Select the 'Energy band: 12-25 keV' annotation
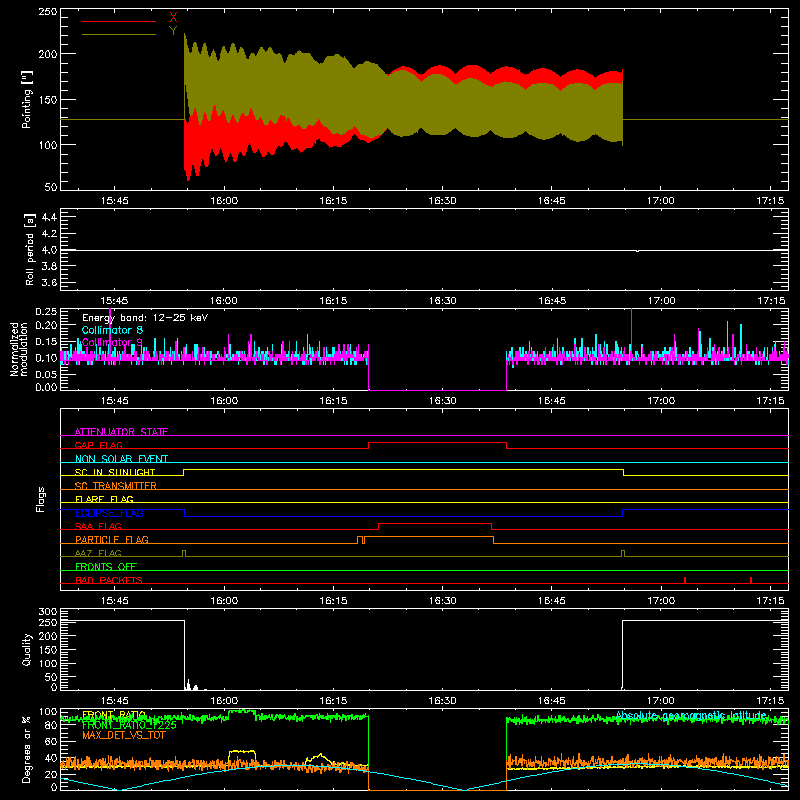 [145, 318]
